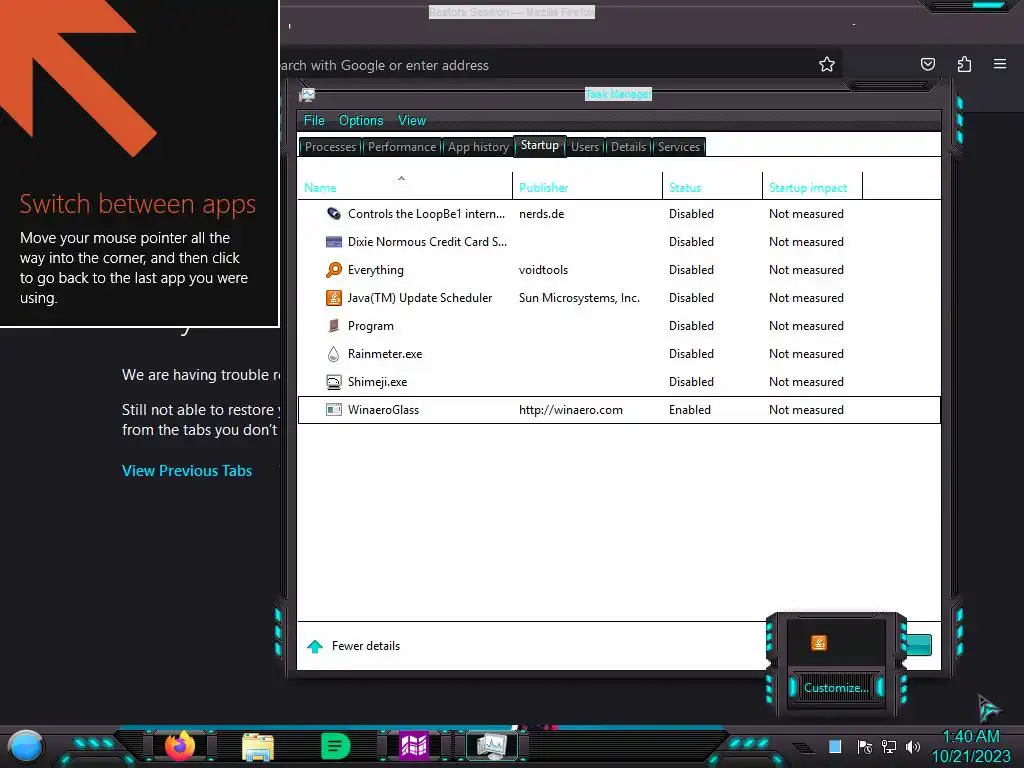Open the volume speaker tray icon
Viewport: 1024px width, 768px height.
click(913, 746)
